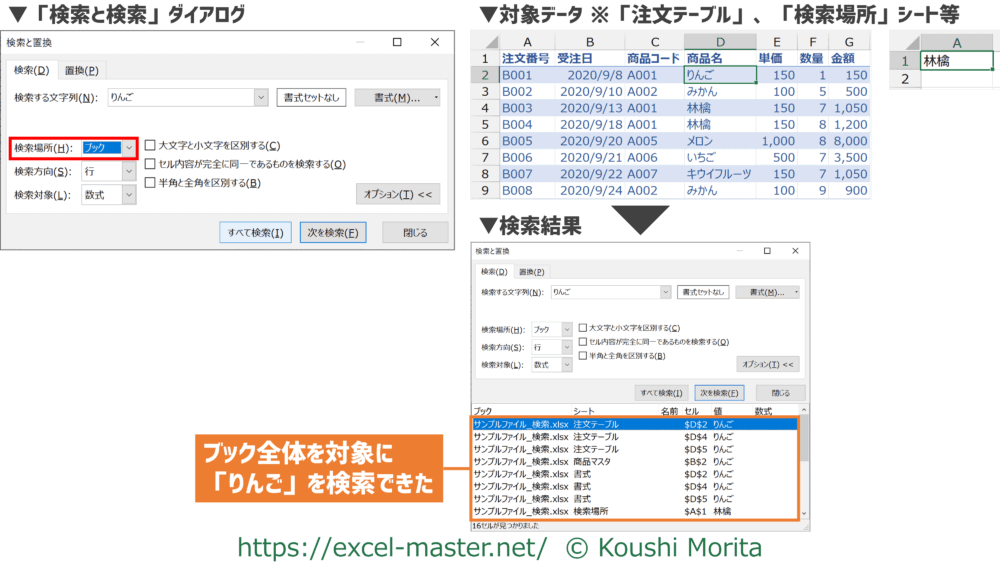
Task: Open the 書式(M) format button
Action: pos(396,98)
